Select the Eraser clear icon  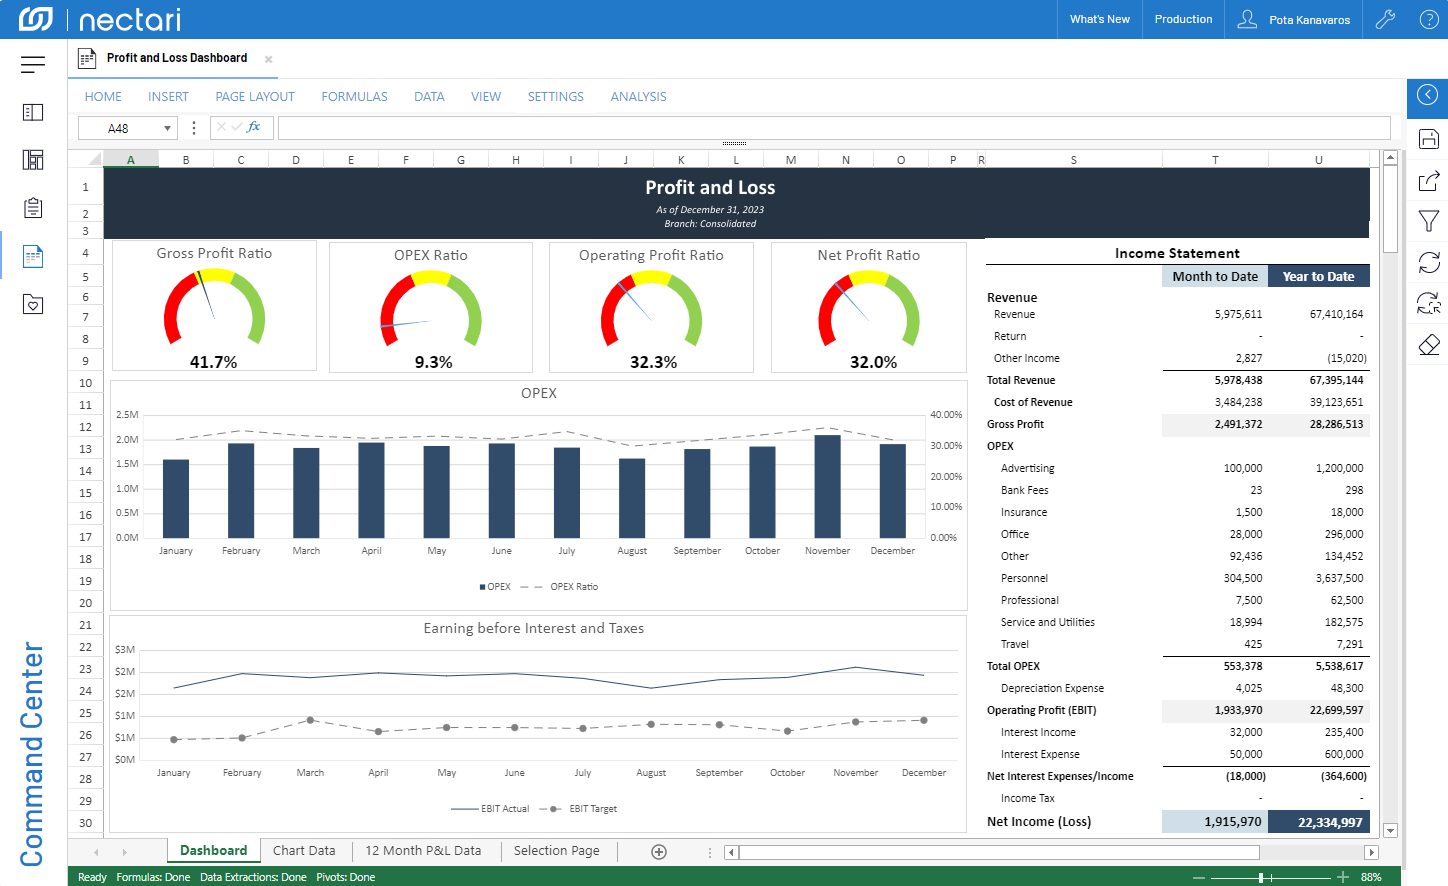tap(1429, 345)
